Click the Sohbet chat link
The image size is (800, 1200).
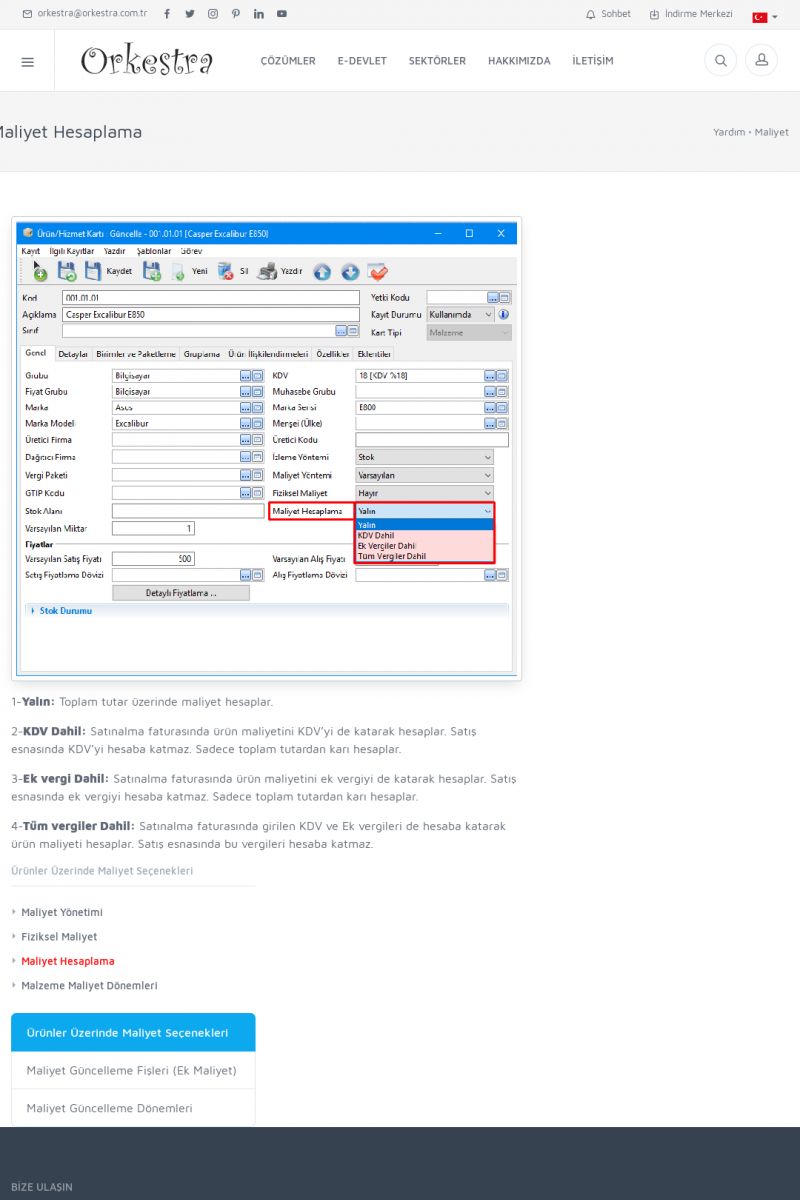click(x=608, y=14)
